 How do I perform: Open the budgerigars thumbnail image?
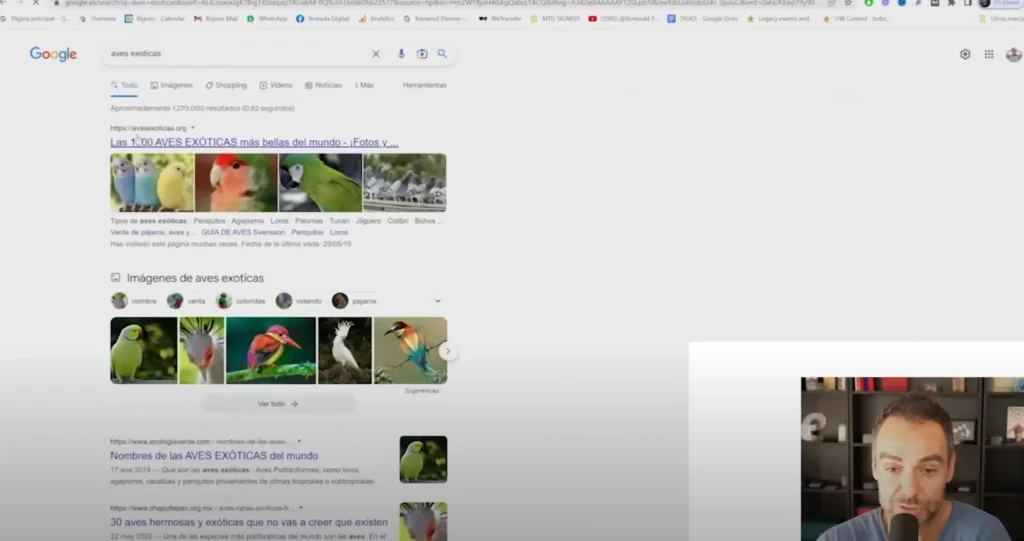(x=152, y=183)
